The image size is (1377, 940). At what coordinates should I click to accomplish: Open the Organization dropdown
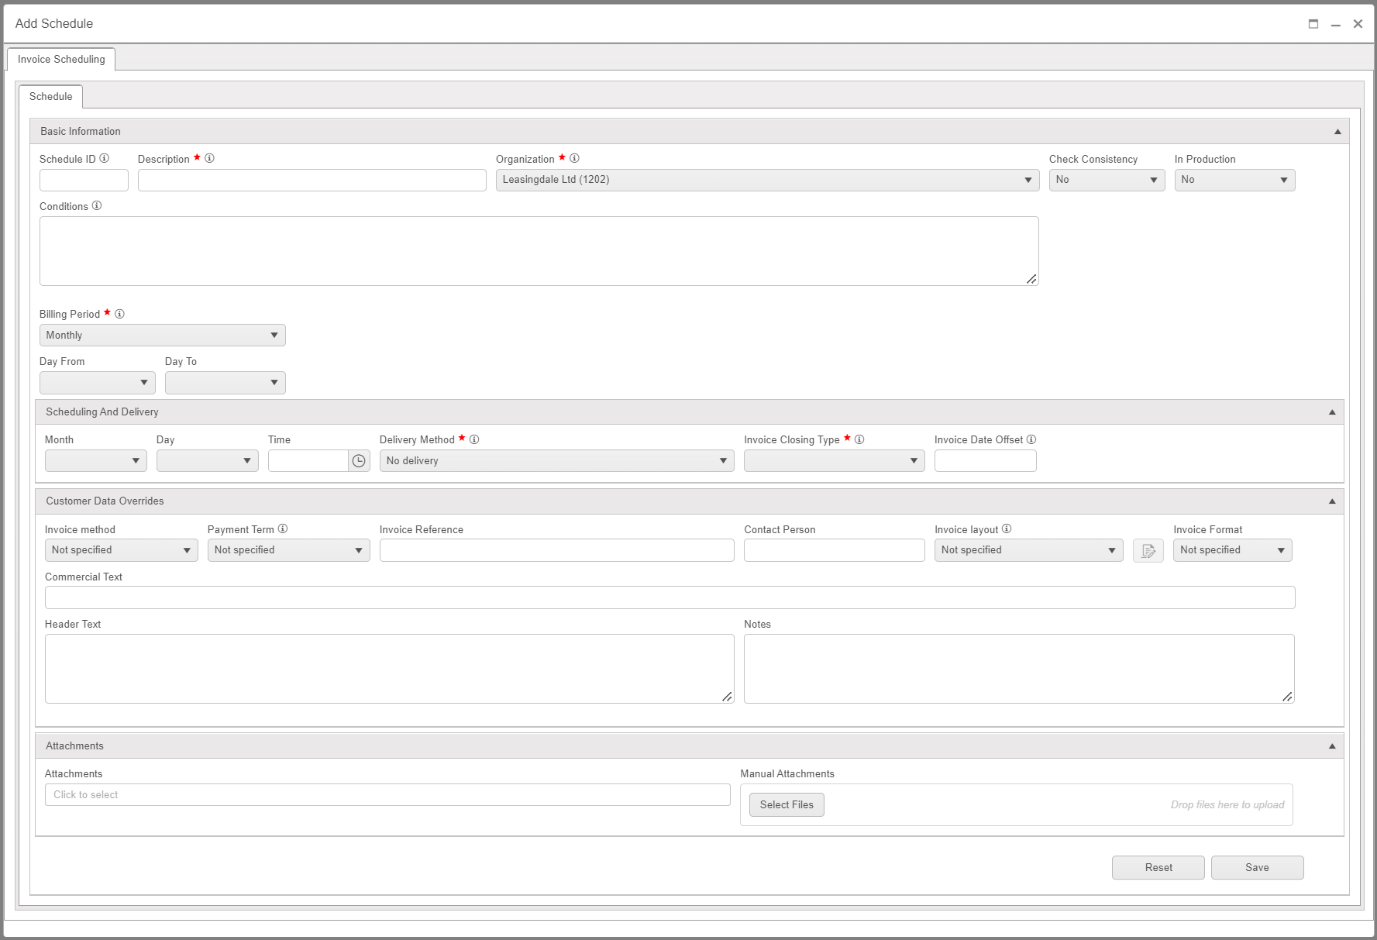(x=767, y=180)
